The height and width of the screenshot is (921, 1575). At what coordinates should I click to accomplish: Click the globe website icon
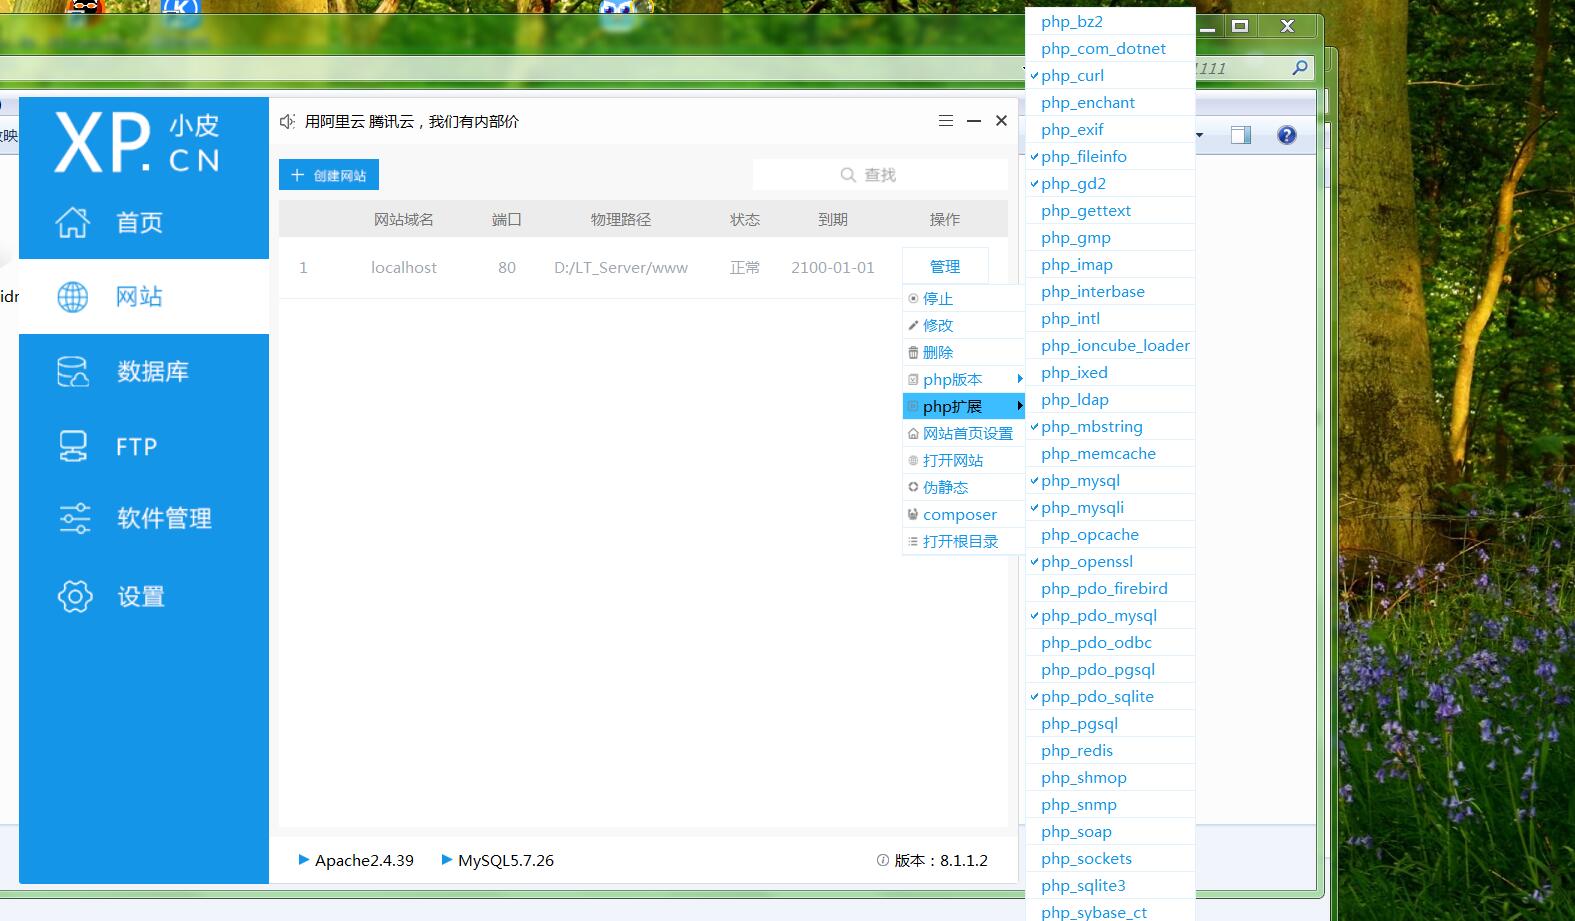coord(72,297)
